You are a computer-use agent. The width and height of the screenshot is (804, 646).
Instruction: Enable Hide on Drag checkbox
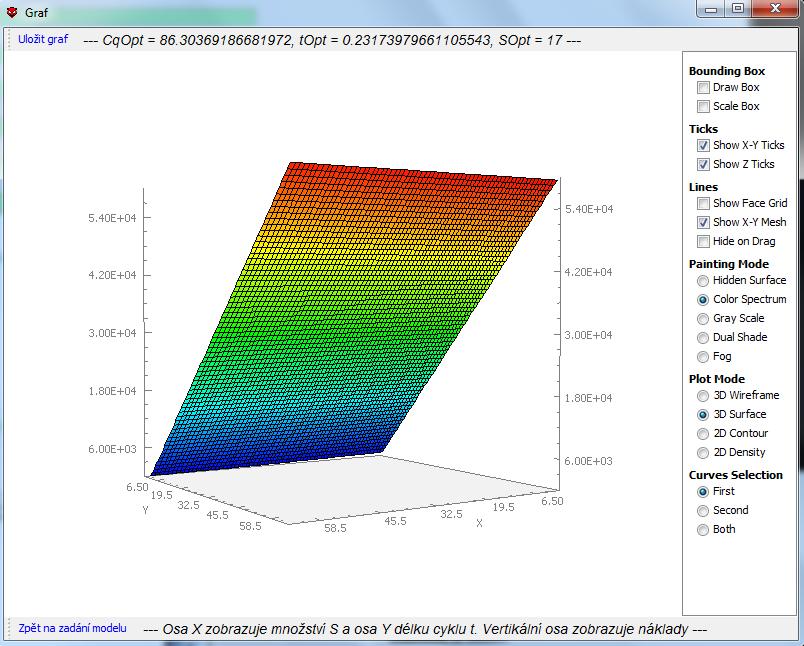[x=704, y=241]
